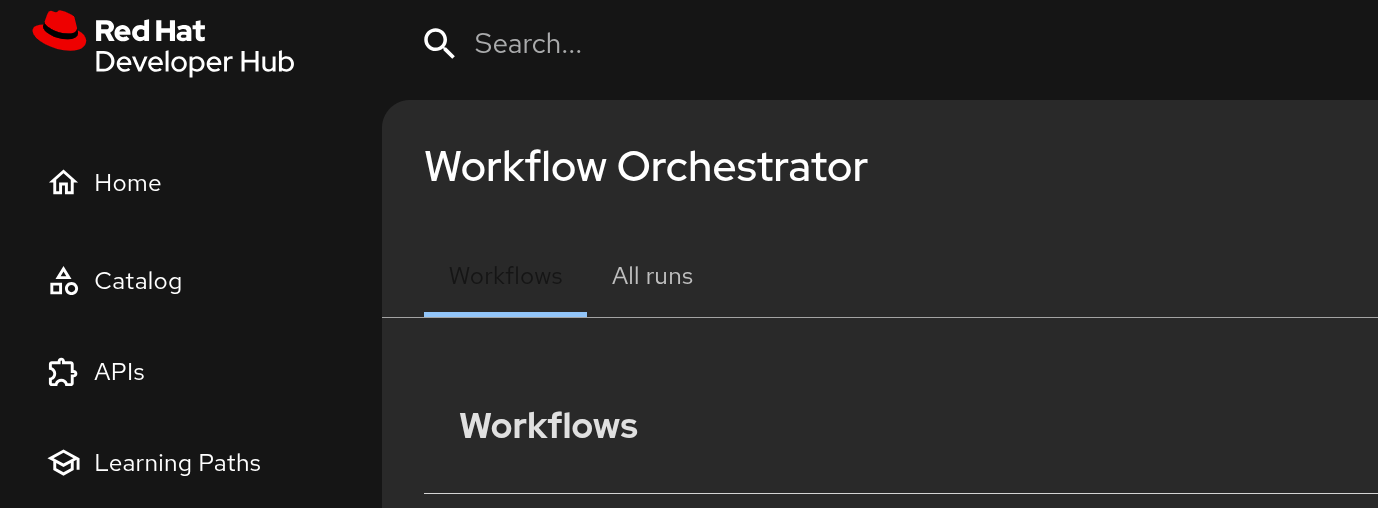Click the Home house icon
This screenshot has height=508, width=1378.
click(63, 183)
